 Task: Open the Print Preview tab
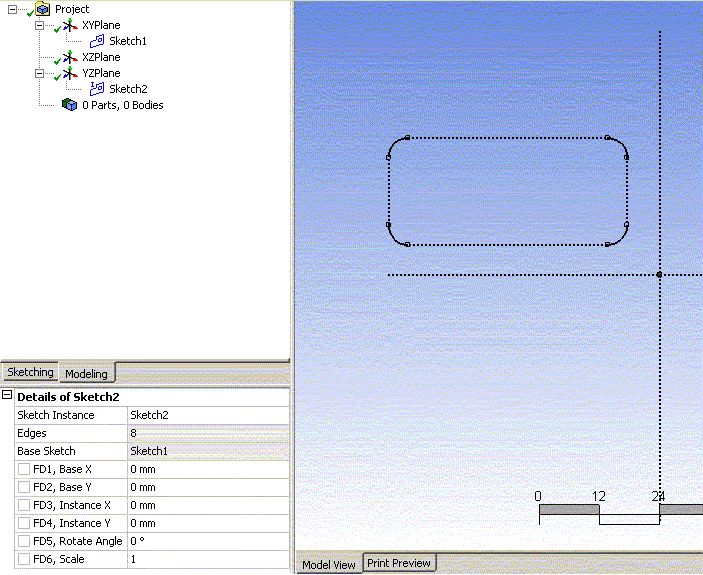[x=398, y=563]
